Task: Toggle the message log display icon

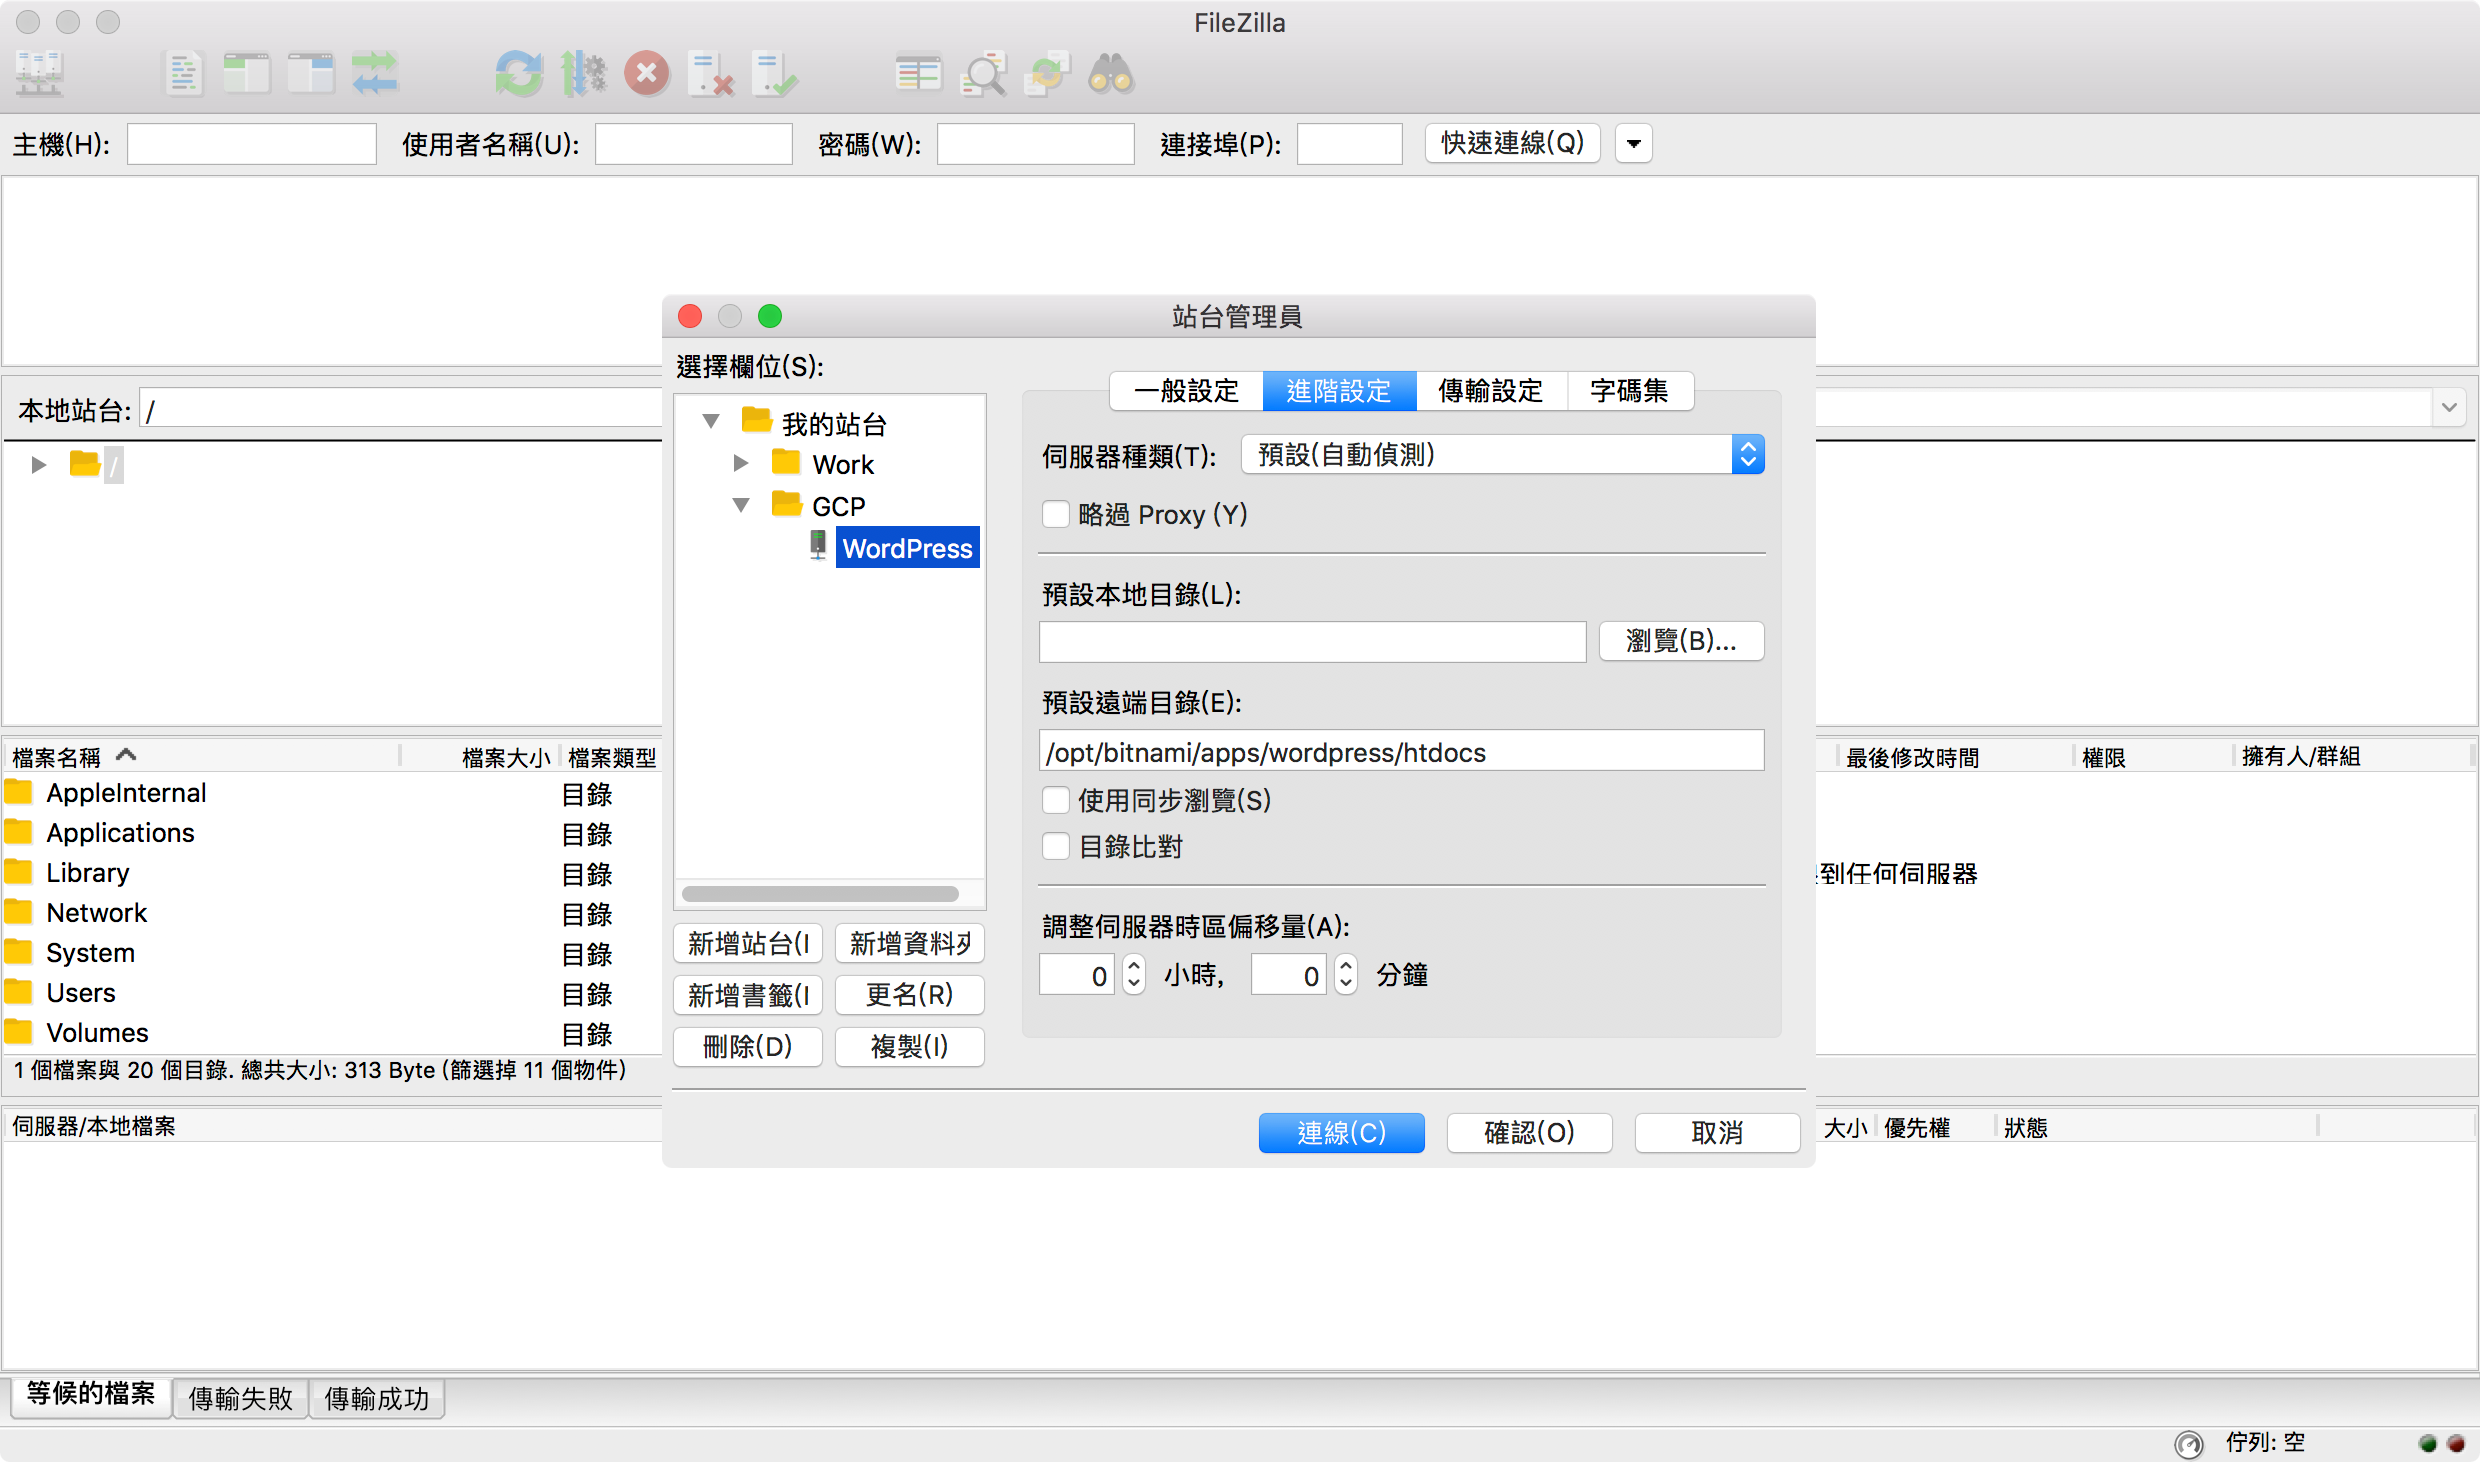Action: pos(183,73)
